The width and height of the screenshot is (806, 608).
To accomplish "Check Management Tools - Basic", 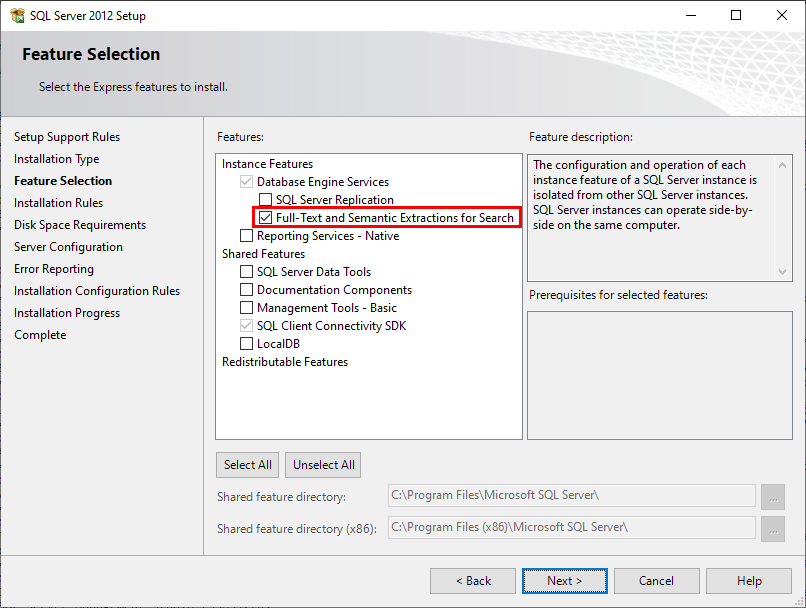I will click(x=247, y=307).
